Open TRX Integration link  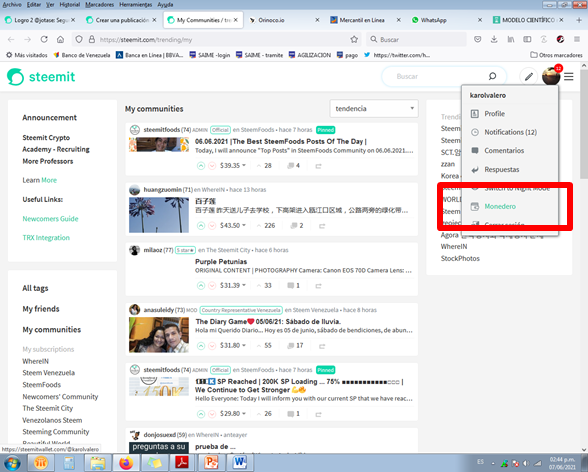[46, 238]
